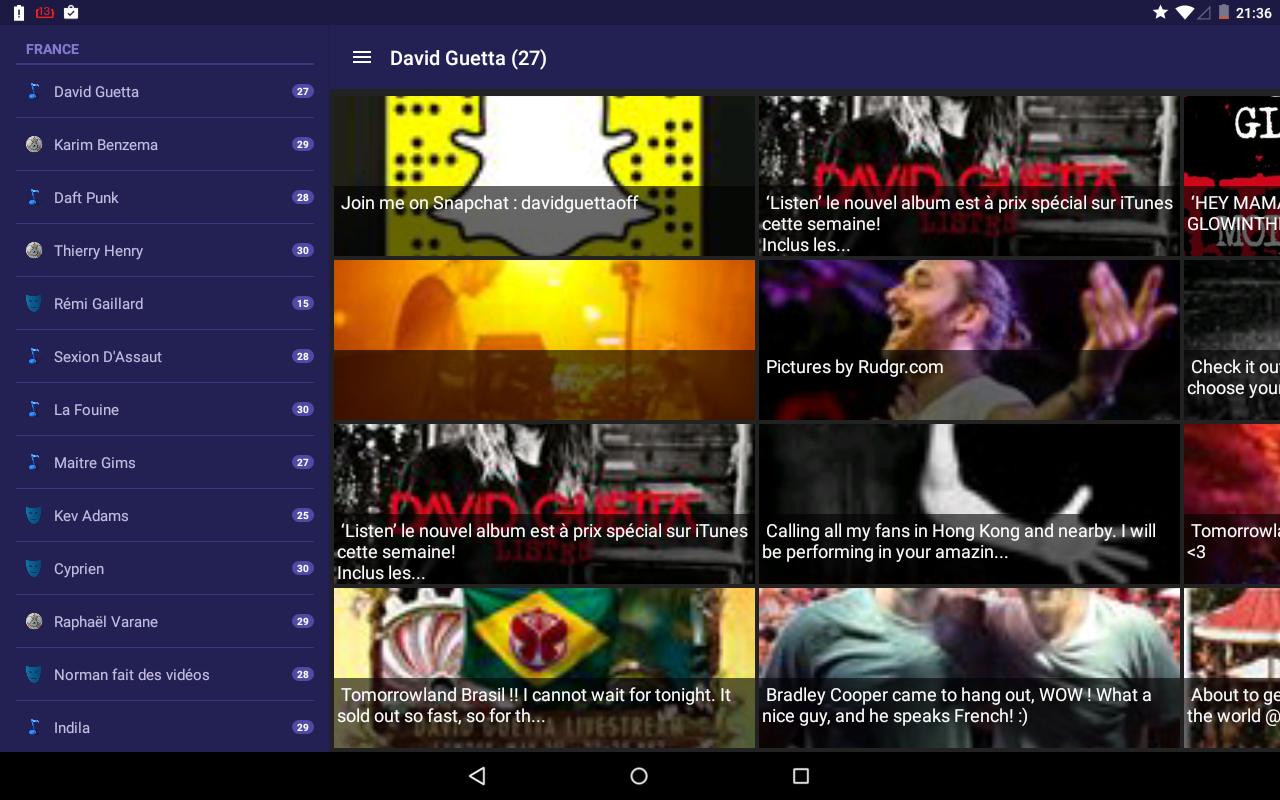Open the orange concert photo post
This screenshot has height=800, width=1280.
point(544,340)
